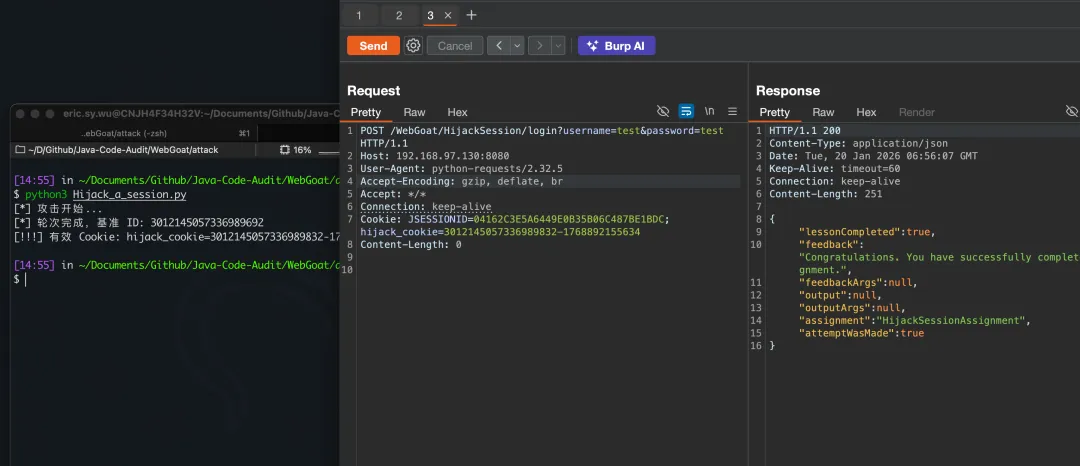
Task: Switch Request panel to Raw view
Action: (x=415, y=112)
